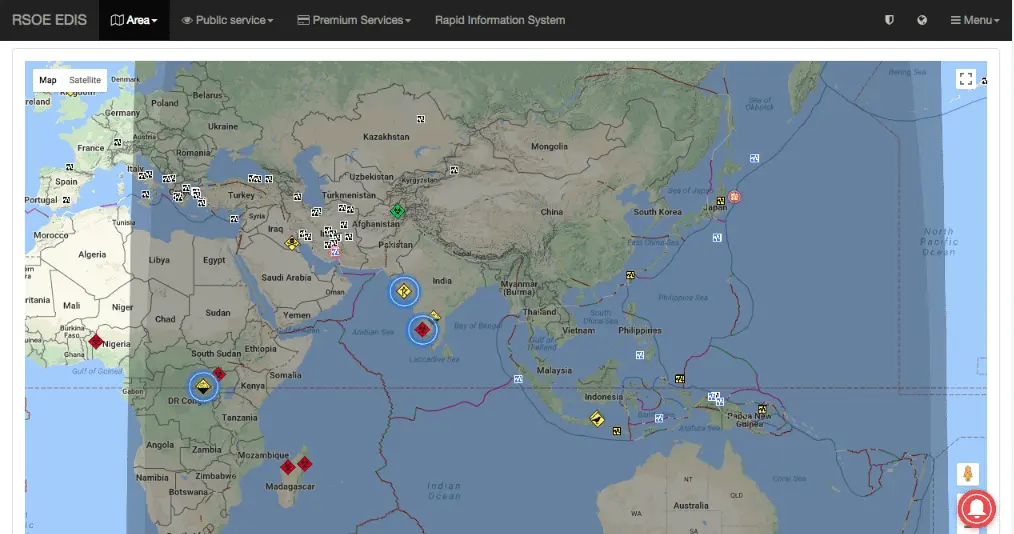Select the Street View pegman icon
Screen dimensions: 1014x534
(967, 474)
